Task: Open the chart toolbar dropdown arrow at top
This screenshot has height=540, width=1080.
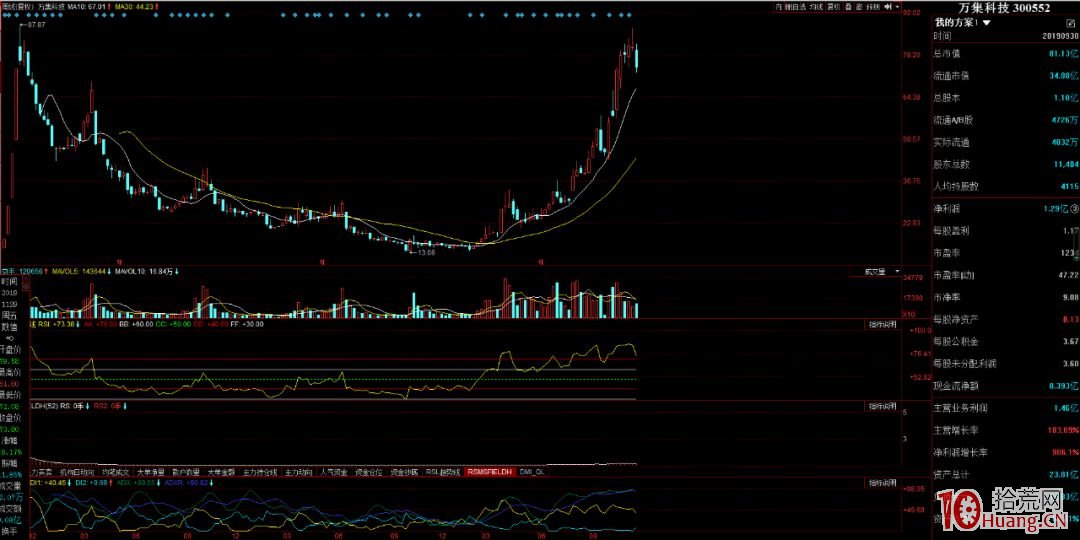Action: point(897,6)
